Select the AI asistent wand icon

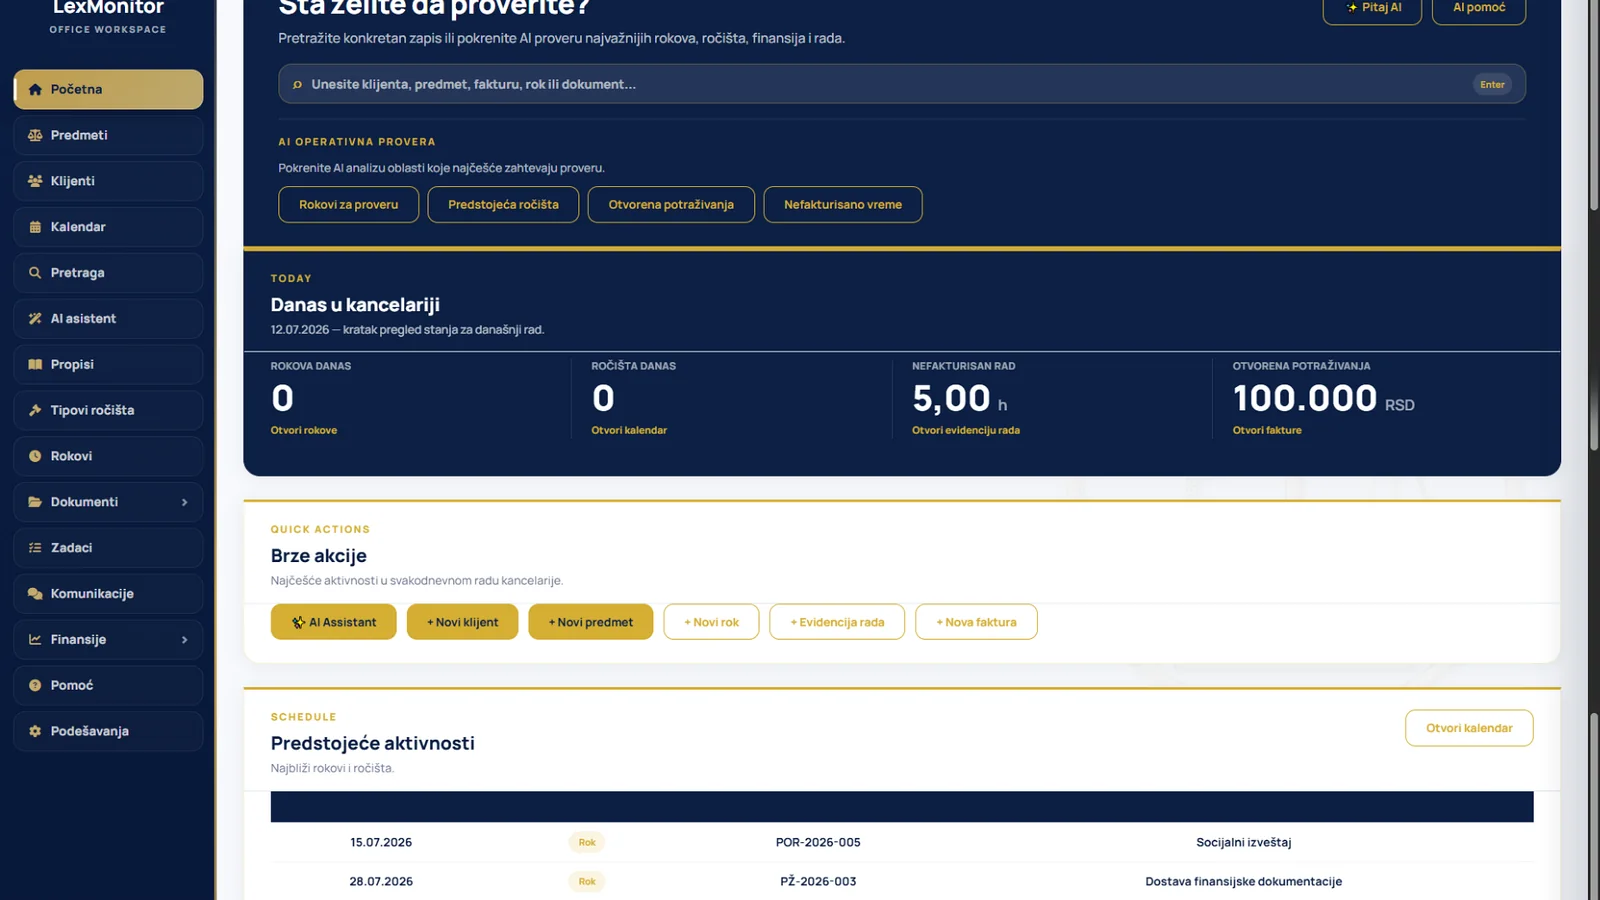tap(35, 319)
